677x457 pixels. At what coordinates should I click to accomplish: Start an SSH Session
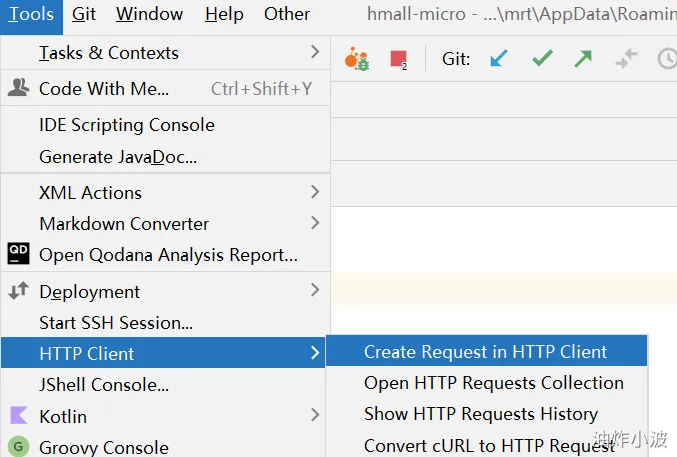[165, 323]
